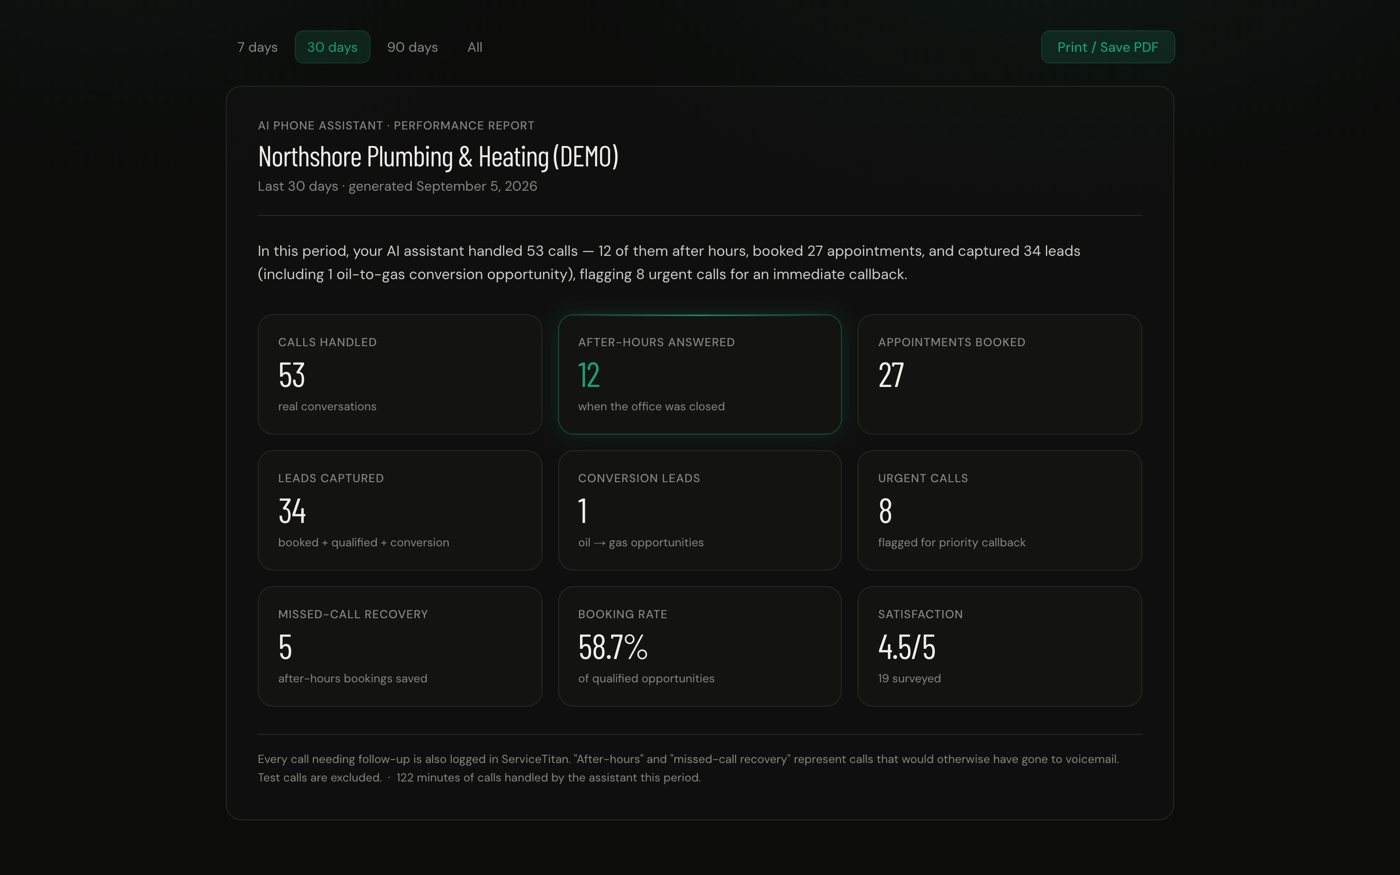
Task: Click the "flagged for priority callback" caption
Action: pos(952,542)
